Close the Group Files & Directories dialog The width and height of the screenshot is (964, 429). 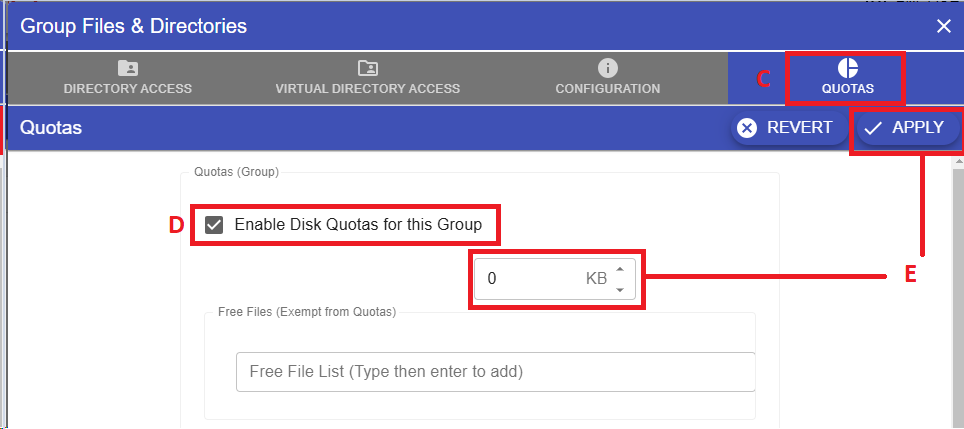pyautogui.click(x=943, y=26)
